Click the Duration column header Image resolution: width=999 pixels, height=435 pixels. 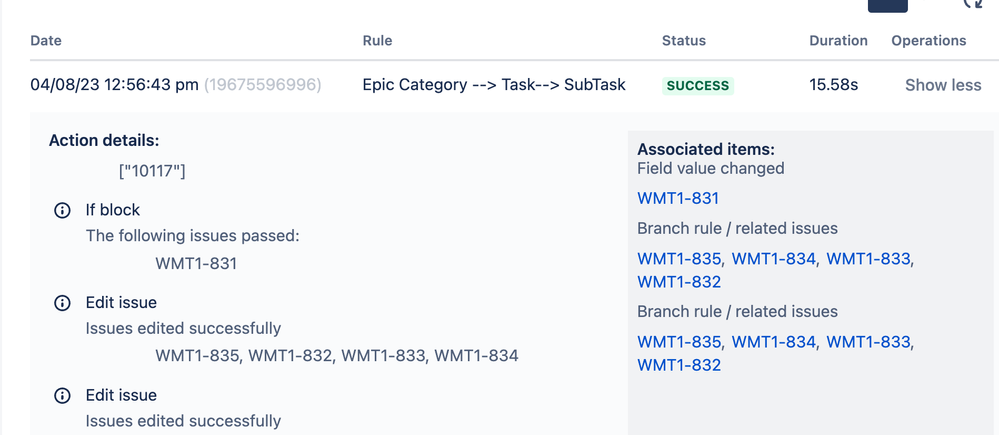tap(838, 41)
